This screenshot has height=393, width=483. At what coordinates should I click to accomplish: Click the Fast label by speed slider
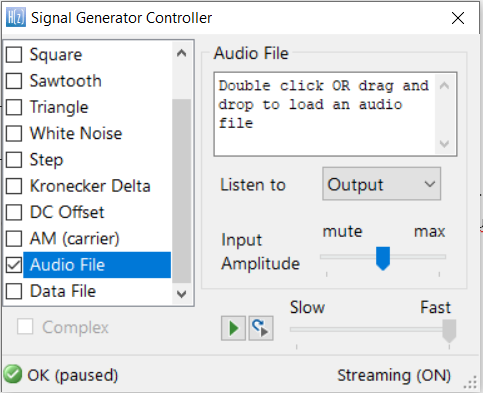[435, 307]
